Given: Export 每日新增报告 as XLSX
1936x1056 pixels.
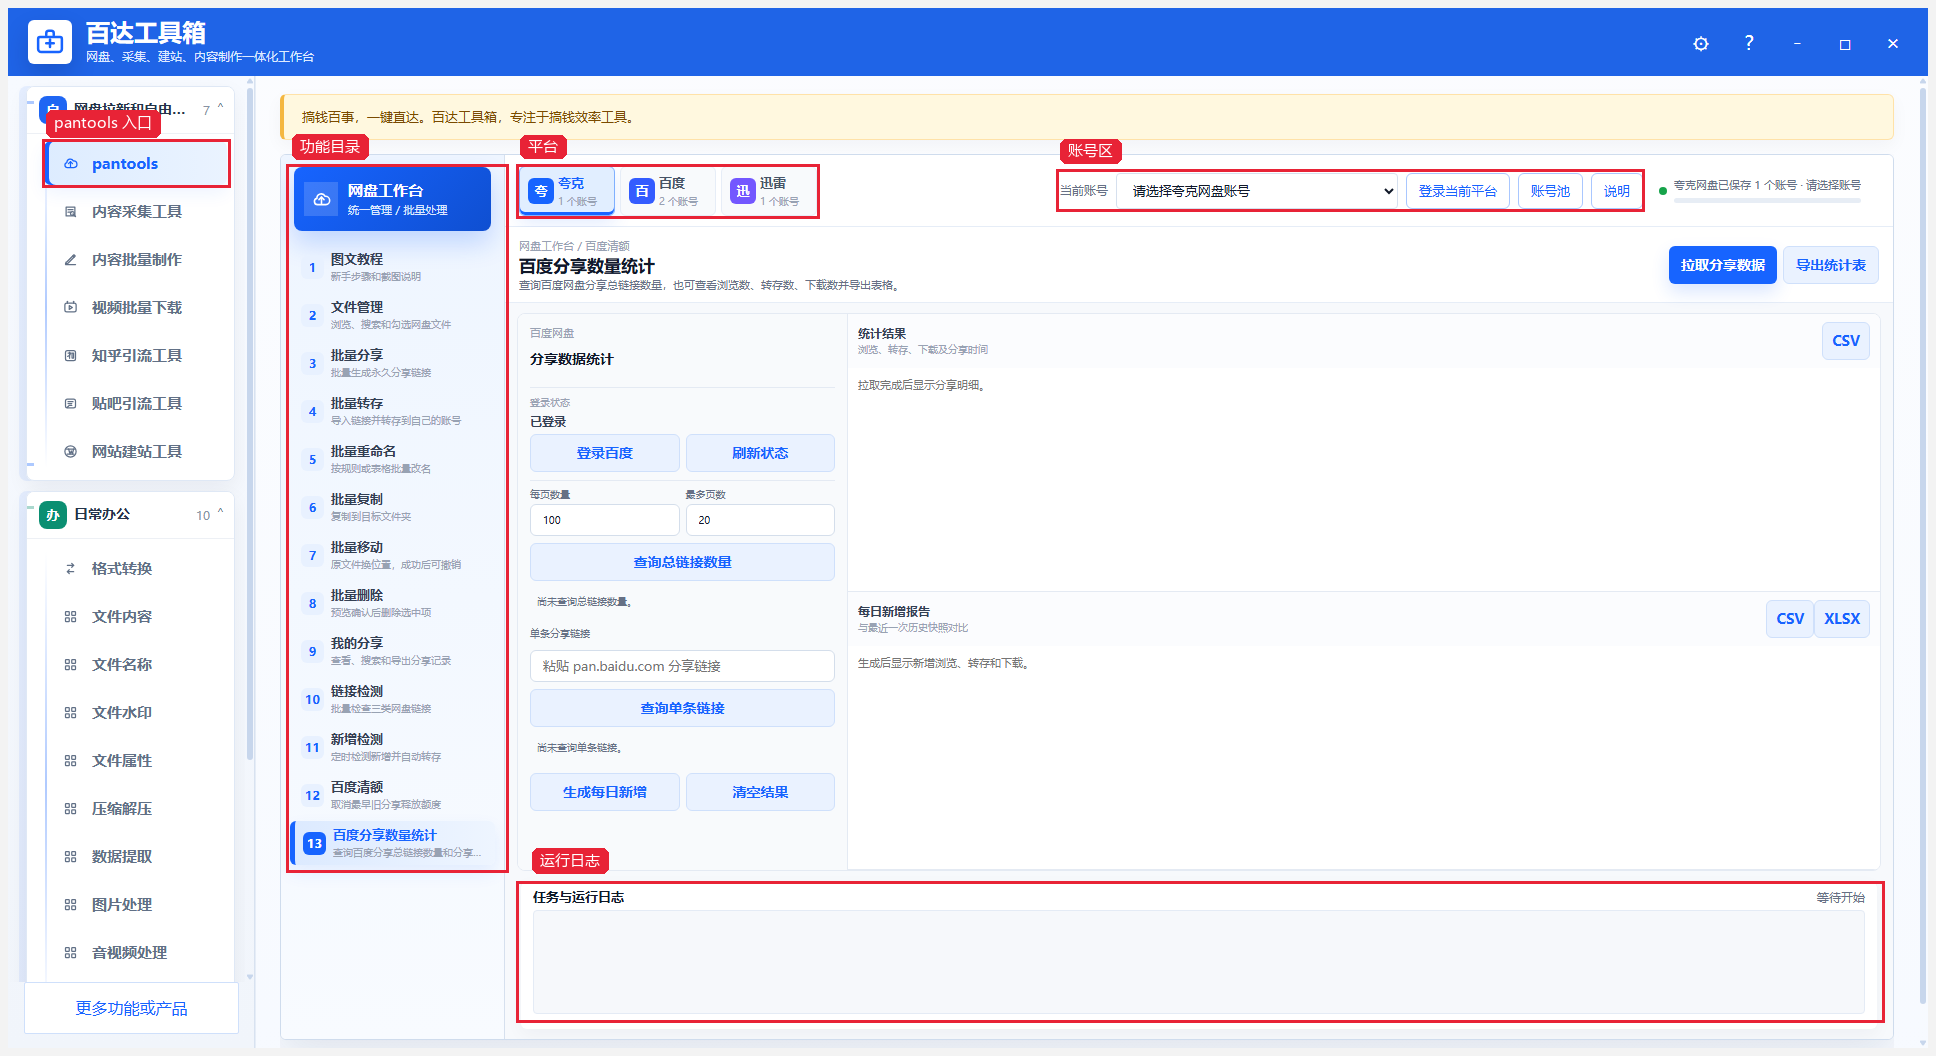Looking at the screenshot, I should (1841, 619).
